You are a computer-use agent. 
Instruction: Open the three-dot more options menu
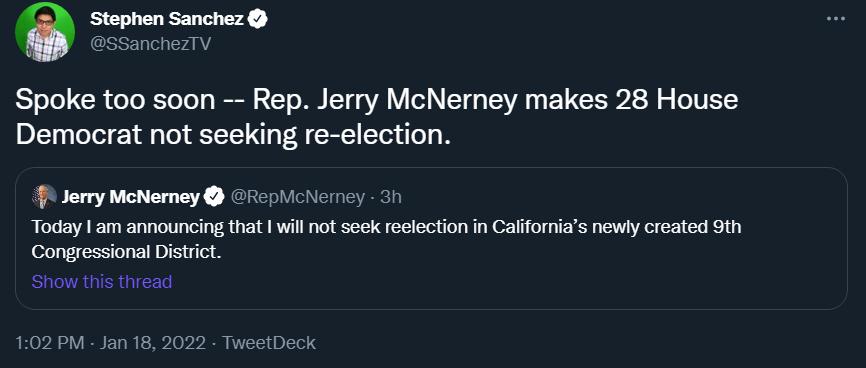836,19
